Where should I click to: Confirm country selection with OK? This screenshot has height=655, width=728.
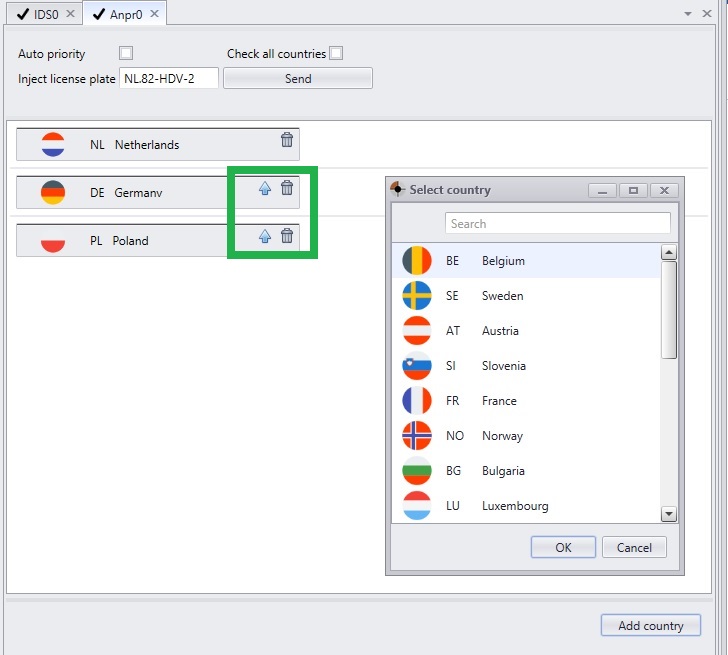coord(563,547)
